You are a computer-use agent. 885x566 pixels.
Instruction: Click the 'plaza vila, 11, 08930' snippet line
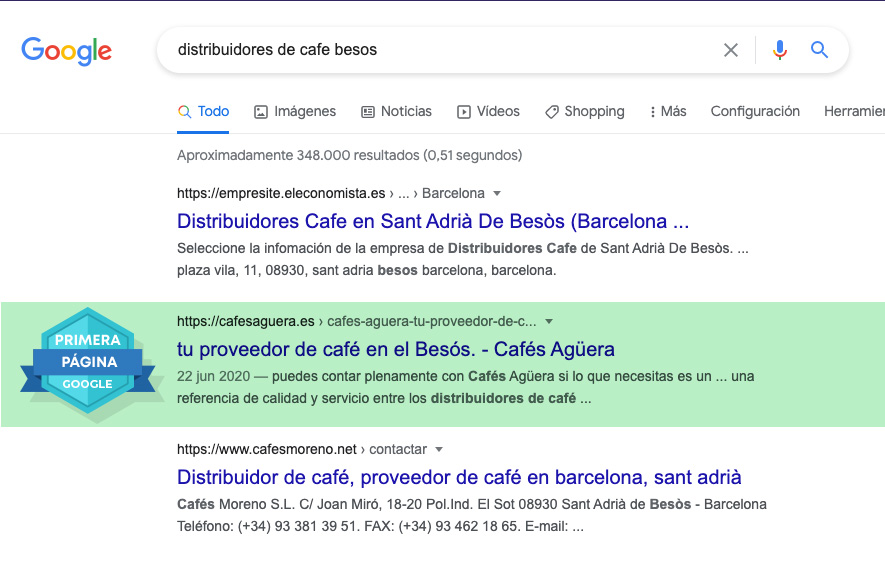(x=367, y=270)
